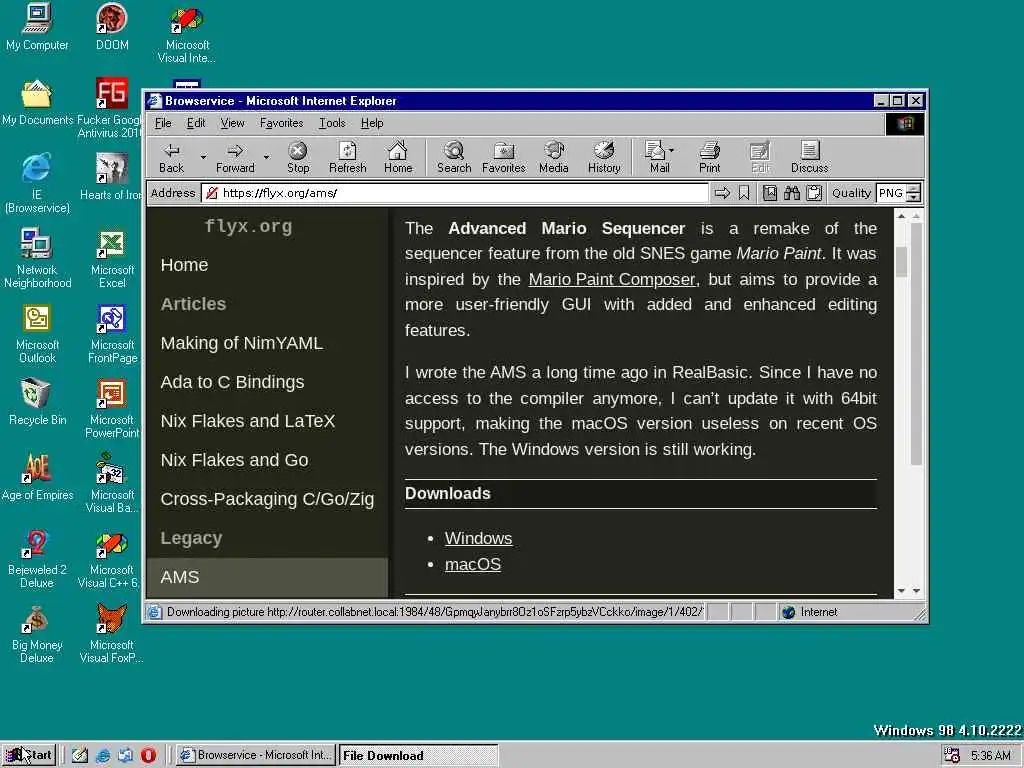Viewport: 1024px width, 768px height.
Task: Switch to File Download taskbar button
Action: click(x=418, y=756)
